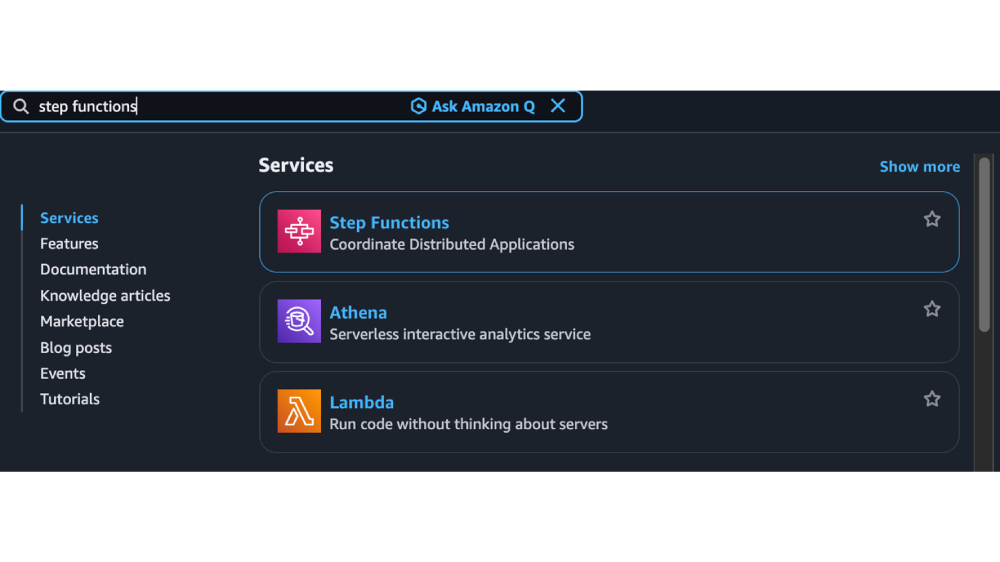Click the Step Functions service icon
Image resolution: width=1000 pixels, height=562 pixels.
click(x=299, y=231)
